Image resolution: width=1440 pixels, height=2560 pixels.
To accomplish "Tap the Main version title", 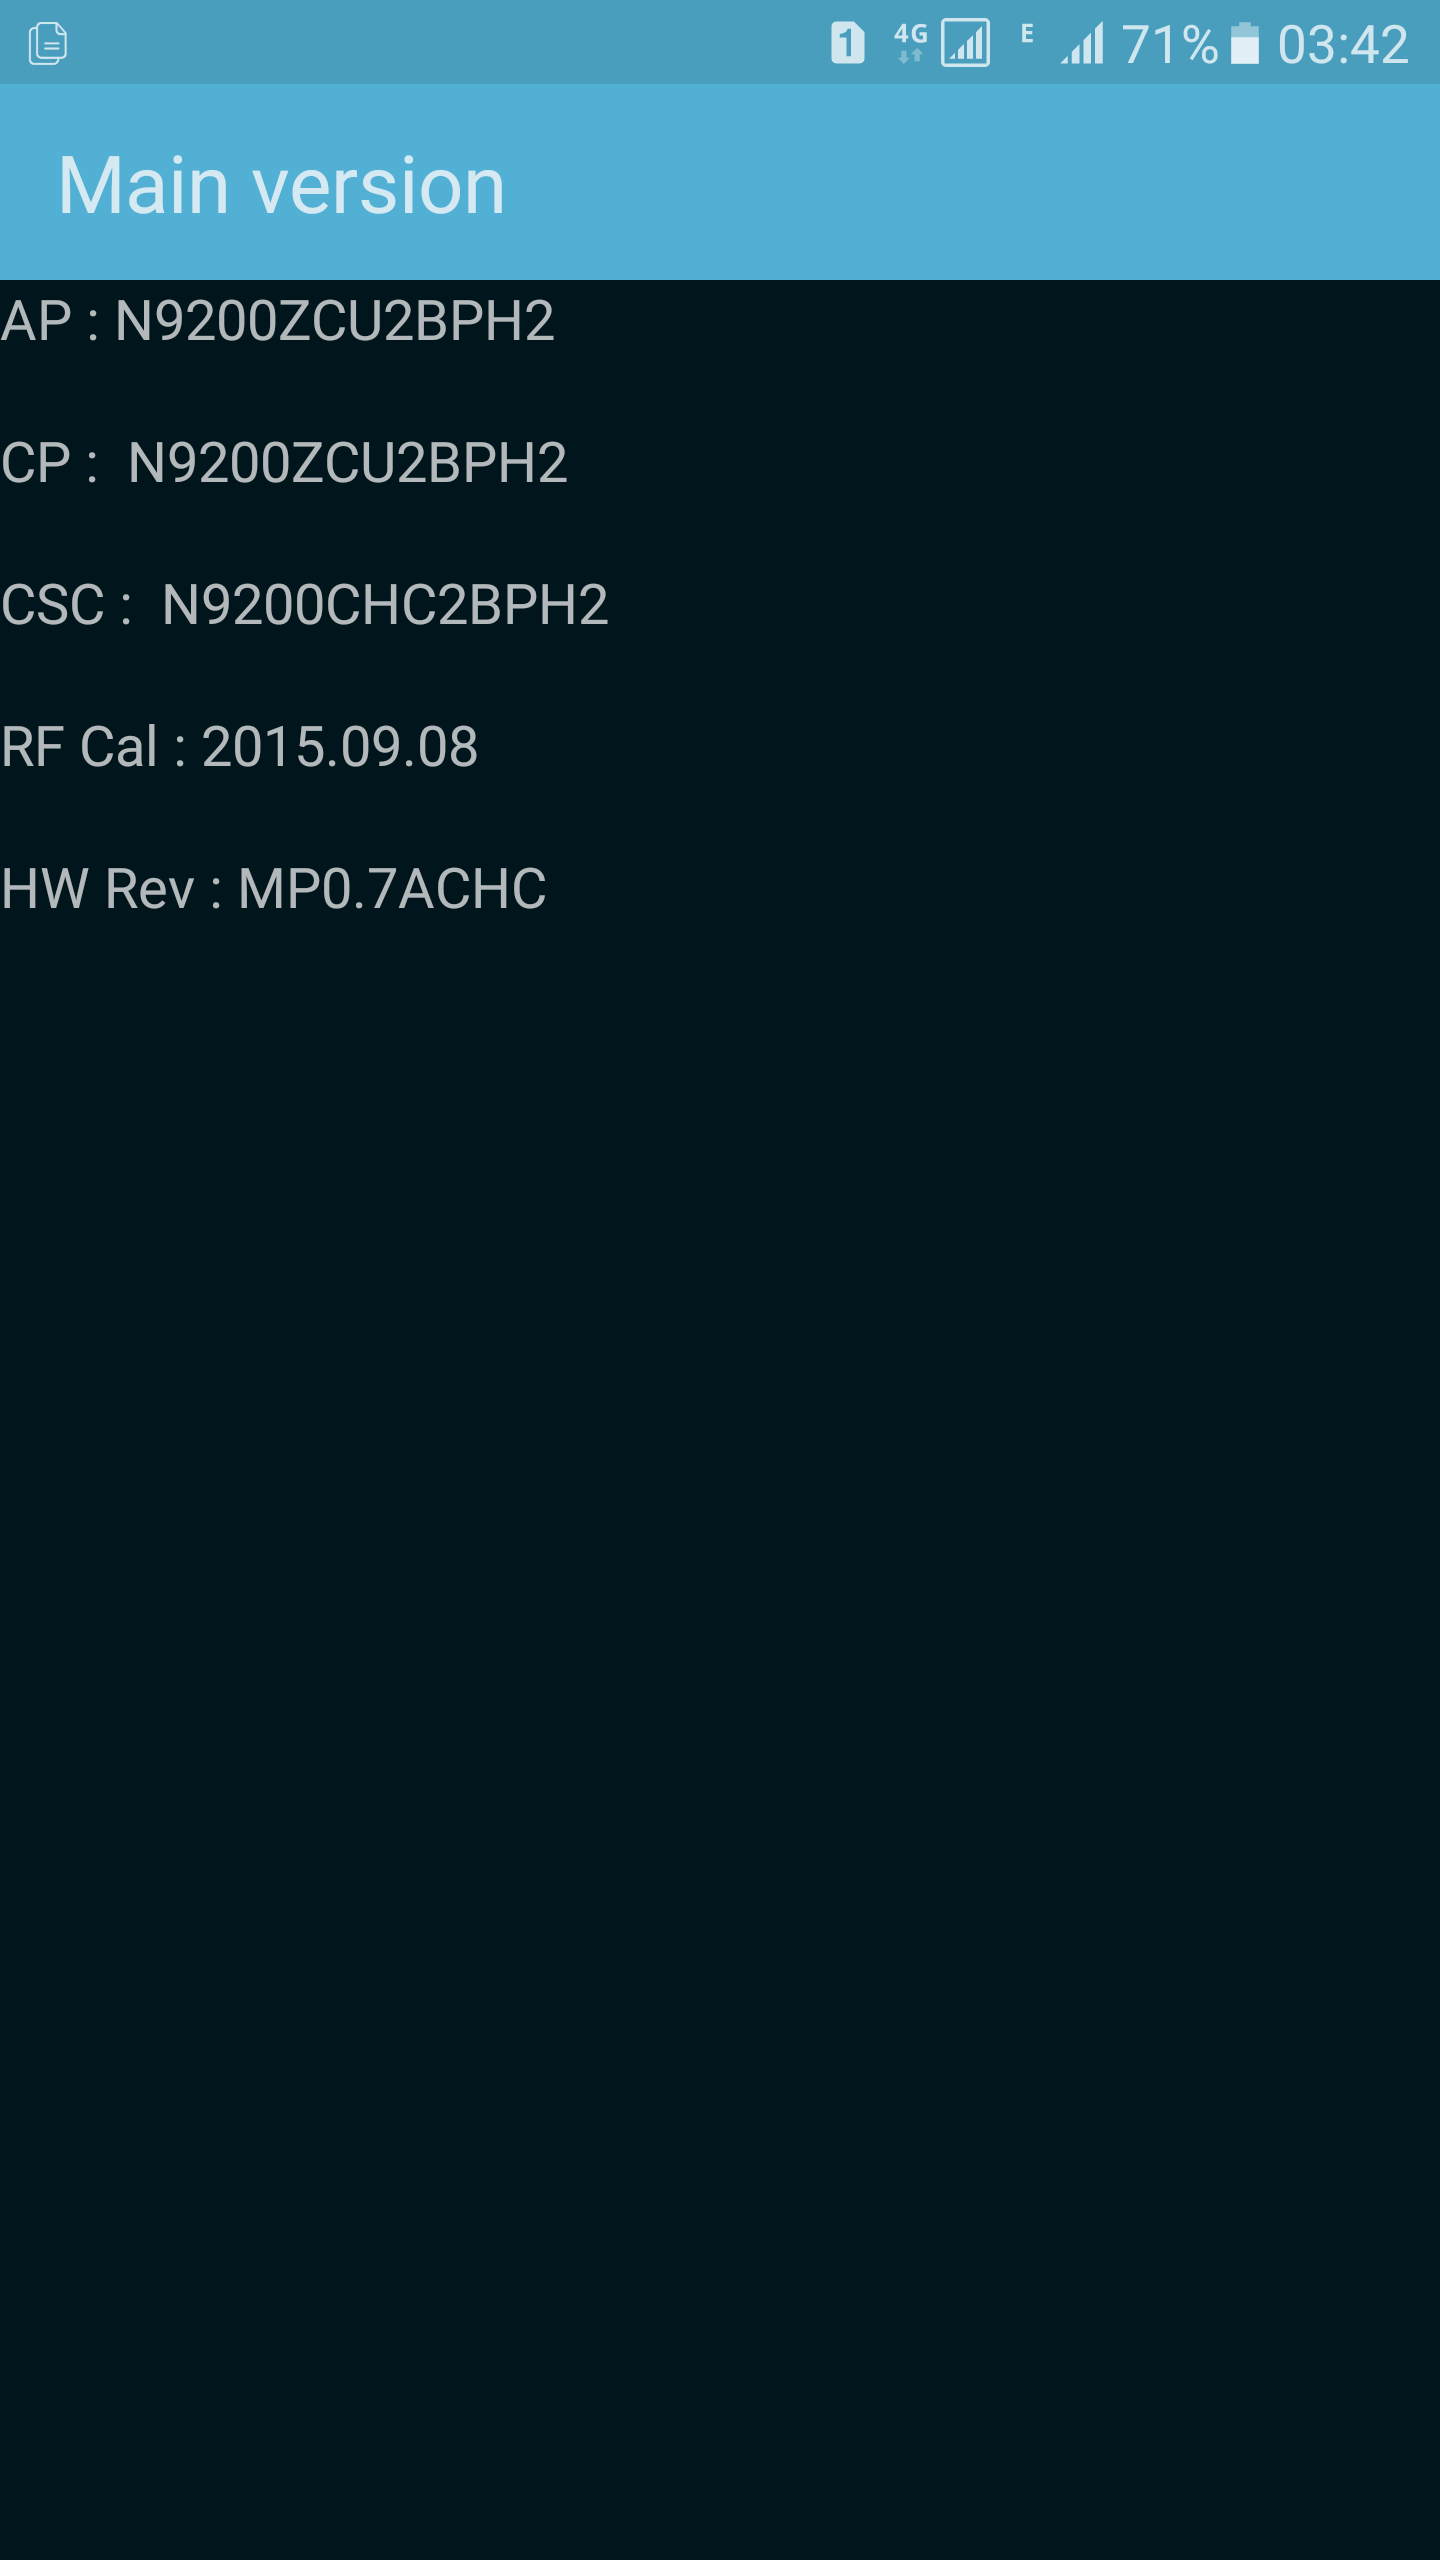I will point(282,185).
